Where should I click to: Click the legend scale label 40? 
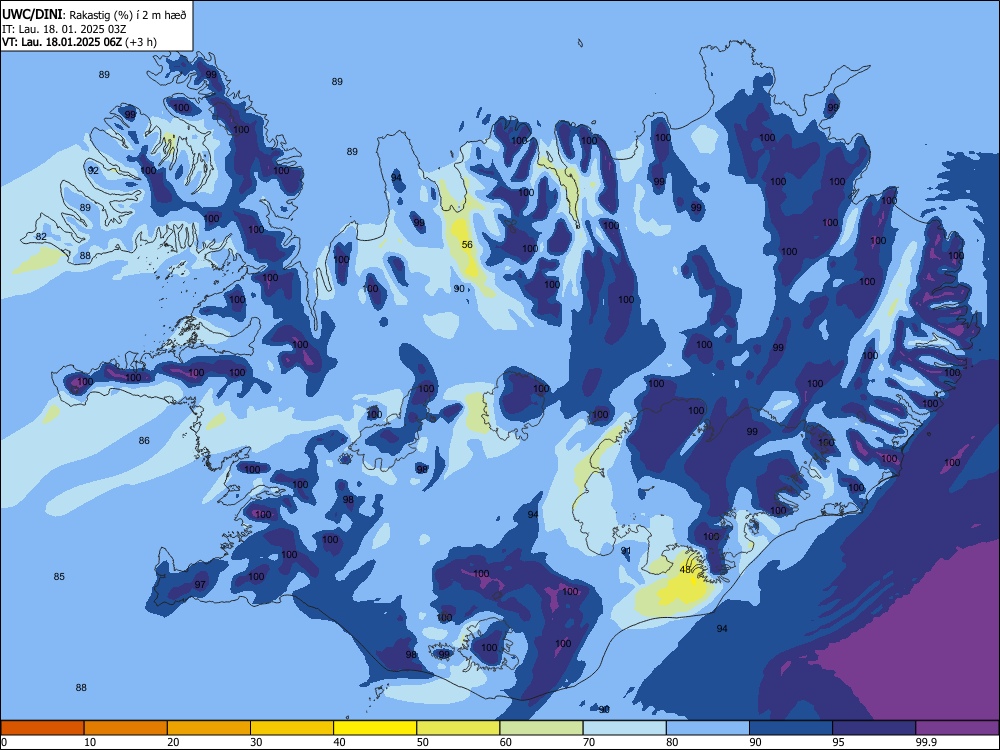pyautogui.click(x=339, y=742)
